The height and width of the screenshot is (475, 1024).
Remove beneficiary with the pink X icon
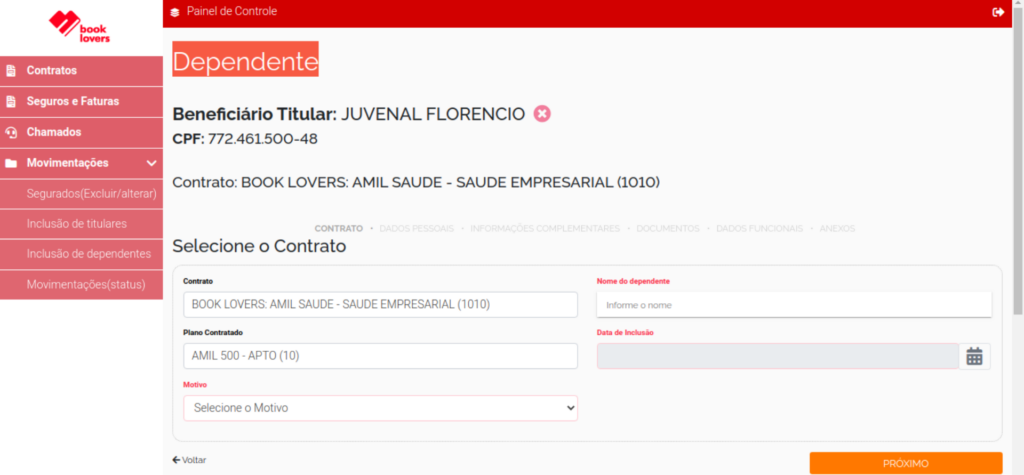click(542, 114)
